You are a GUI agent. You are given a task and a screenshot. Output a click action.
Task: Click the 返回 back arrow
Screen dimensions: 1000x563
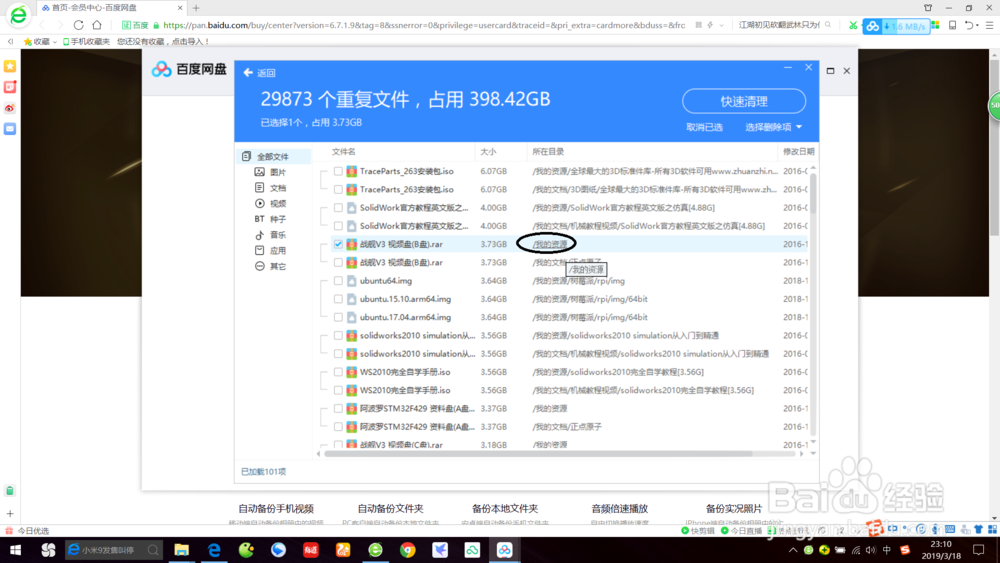click(x=248, y=73)
